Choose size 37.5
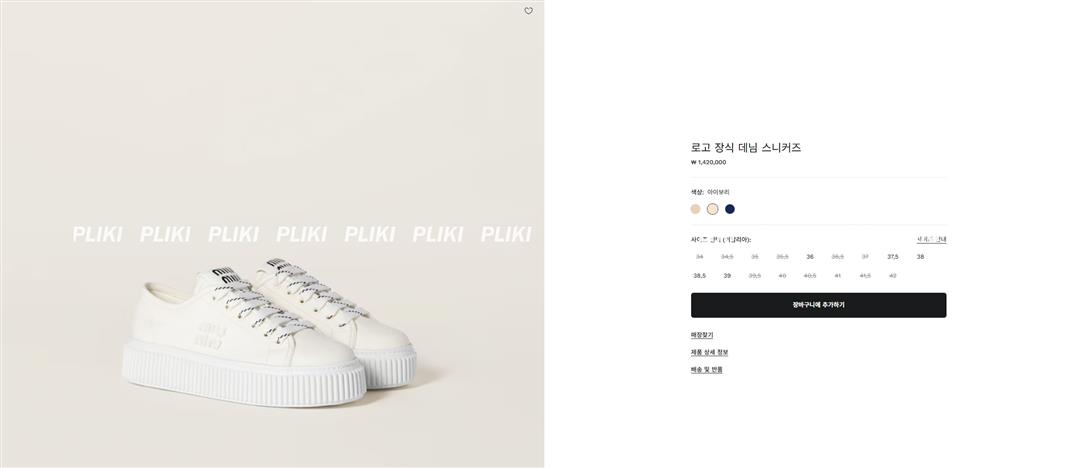Viewport: 1080px width, 468px height. tap(893, 257)
